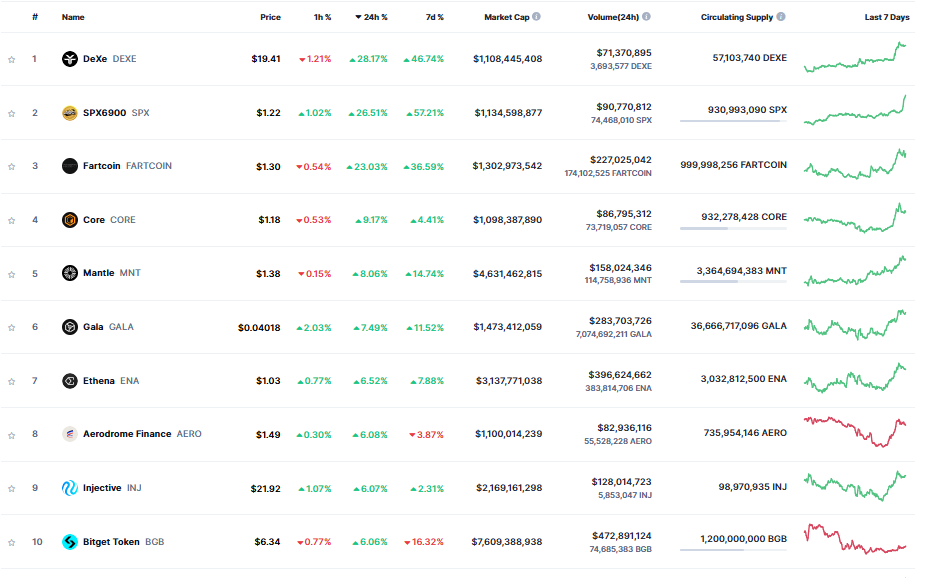Open the SPX6900 coin page link

(x=116, y=113)
